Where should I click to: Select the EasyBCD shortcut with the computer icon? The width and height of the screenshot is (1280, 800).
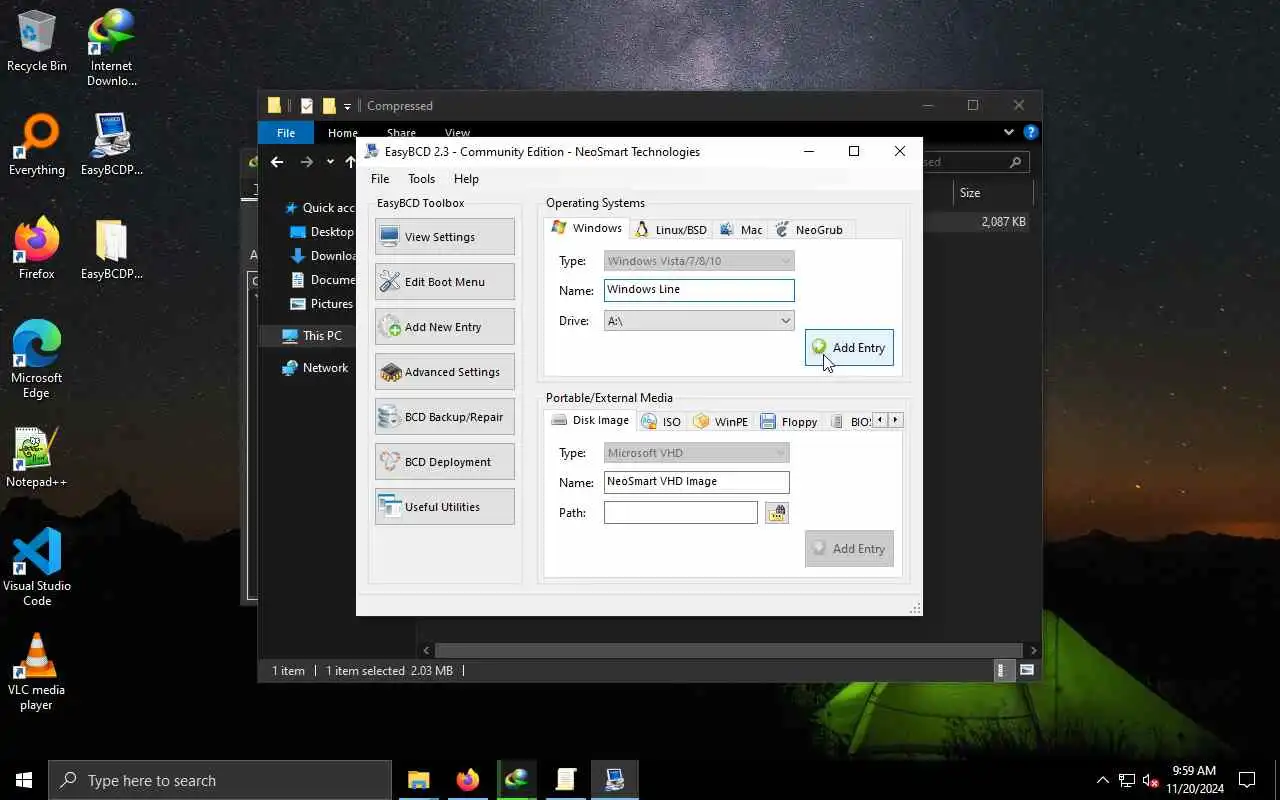point(111,146)
